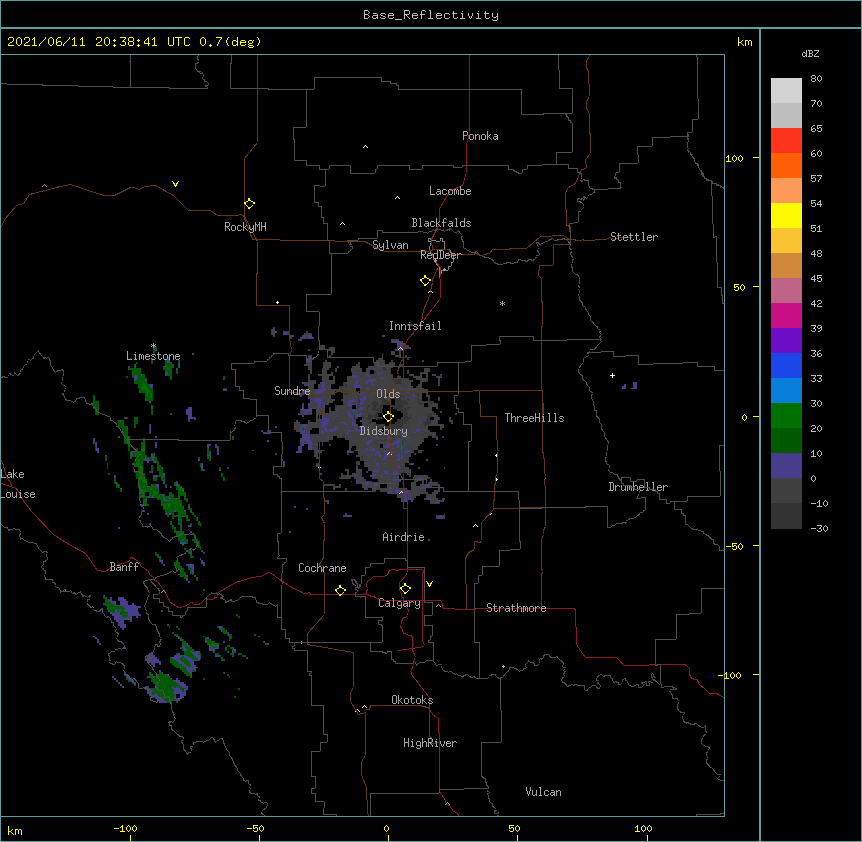Click the Base_Reflectivity title
Screen dimensions: 862x842
tap(430, 15)
